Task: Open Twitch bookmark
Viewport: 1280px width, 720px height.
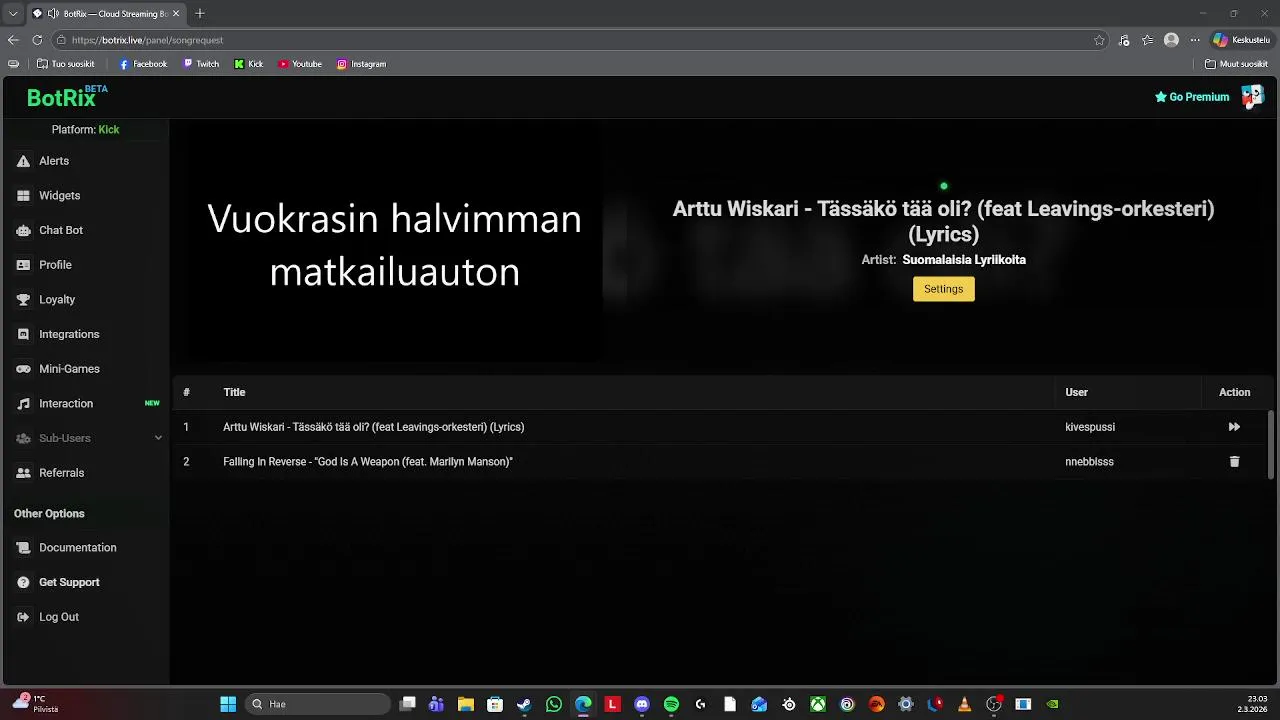Action: click(201, 64)
